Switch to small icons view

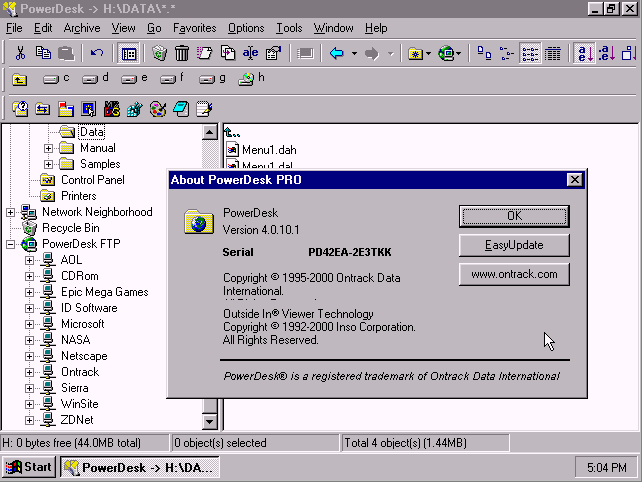(507, 54)
